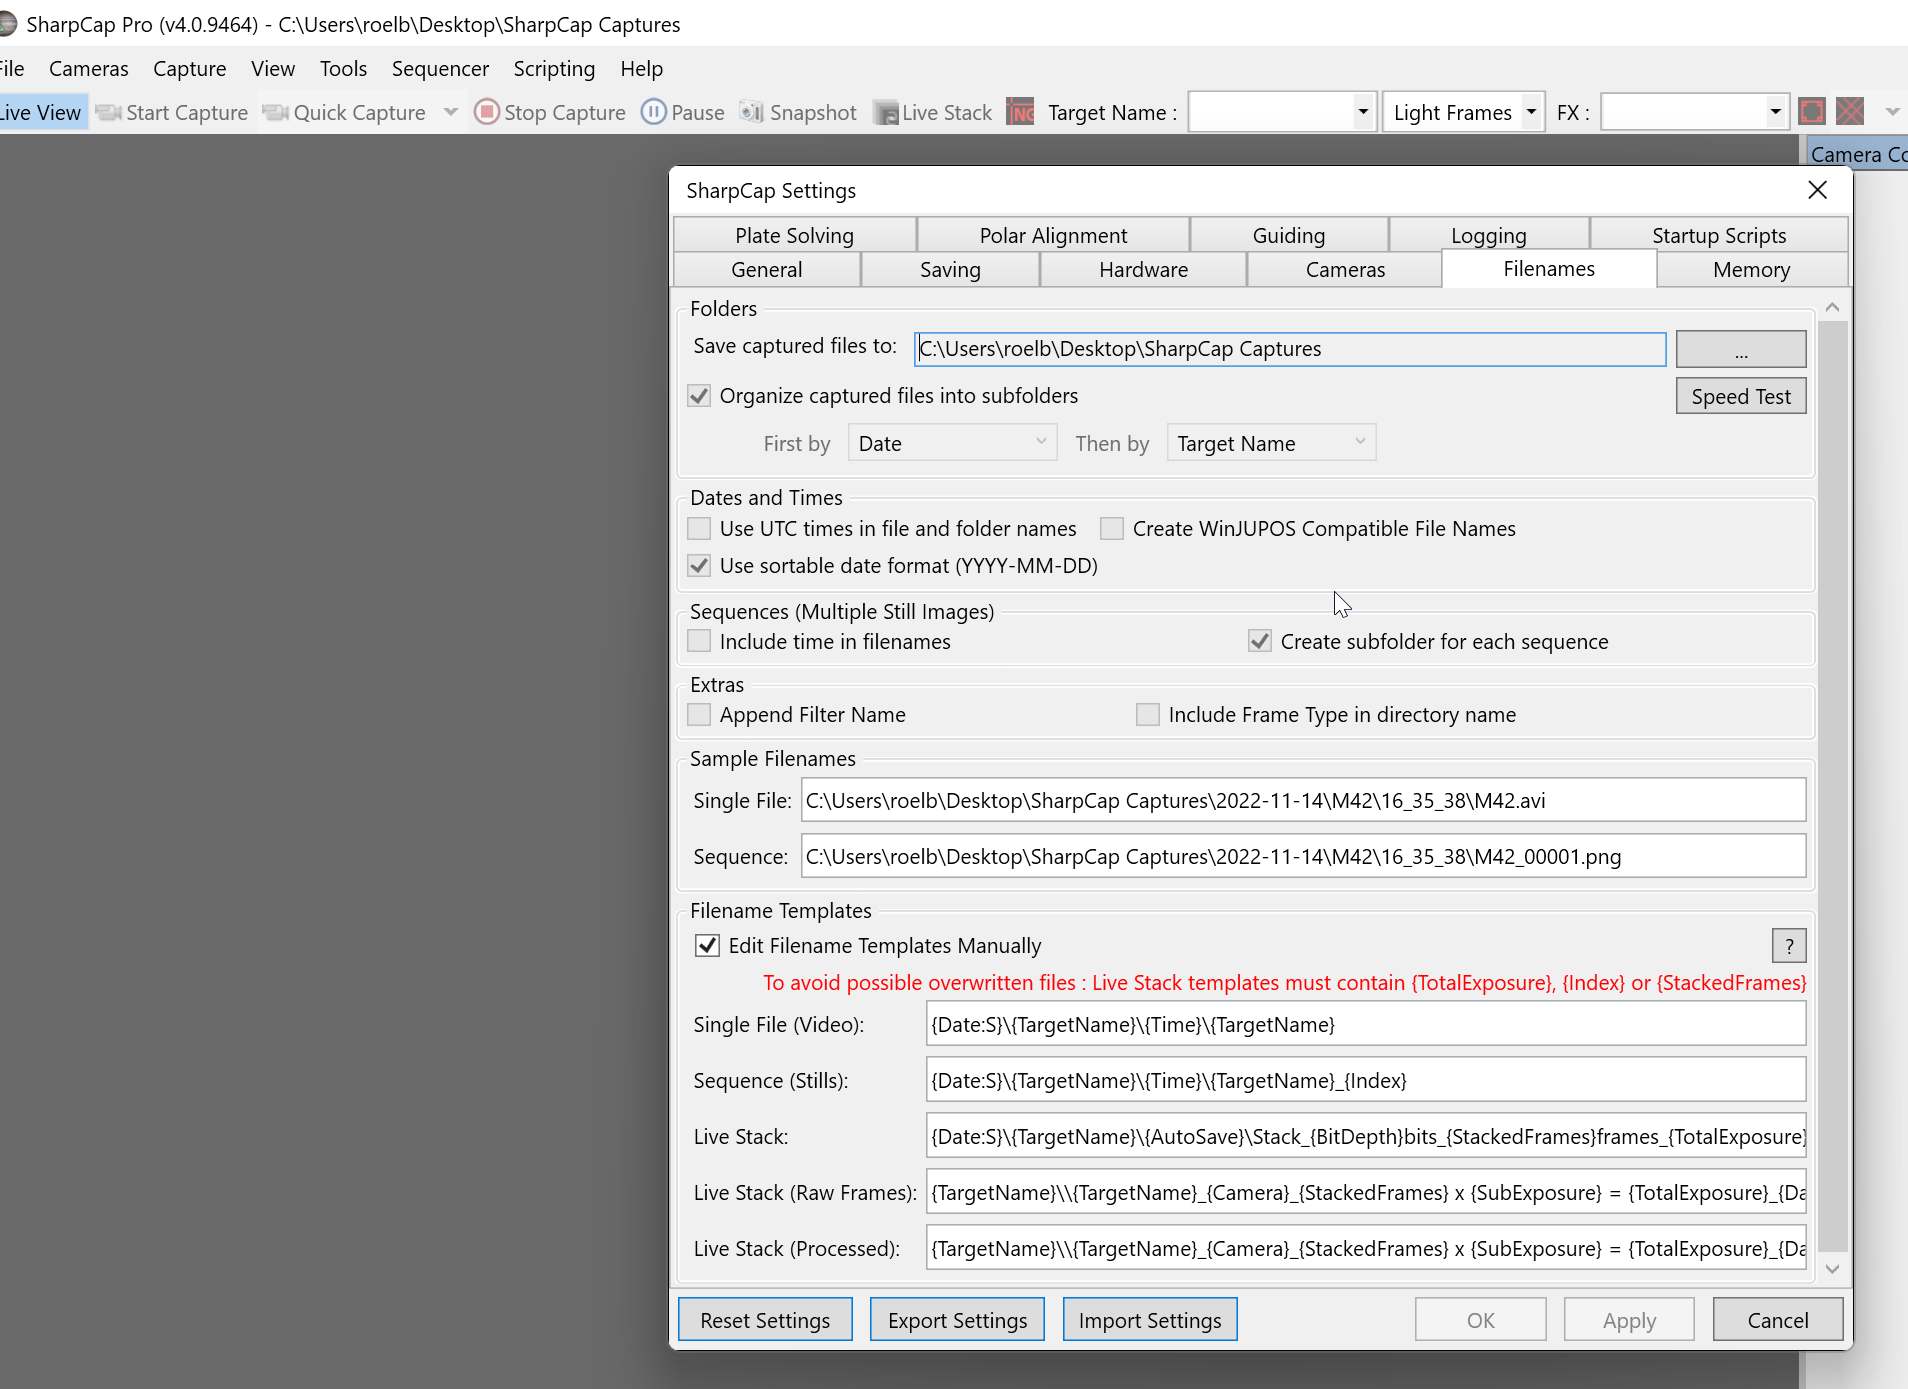
Task: Open the View menu
Action: 273,68
